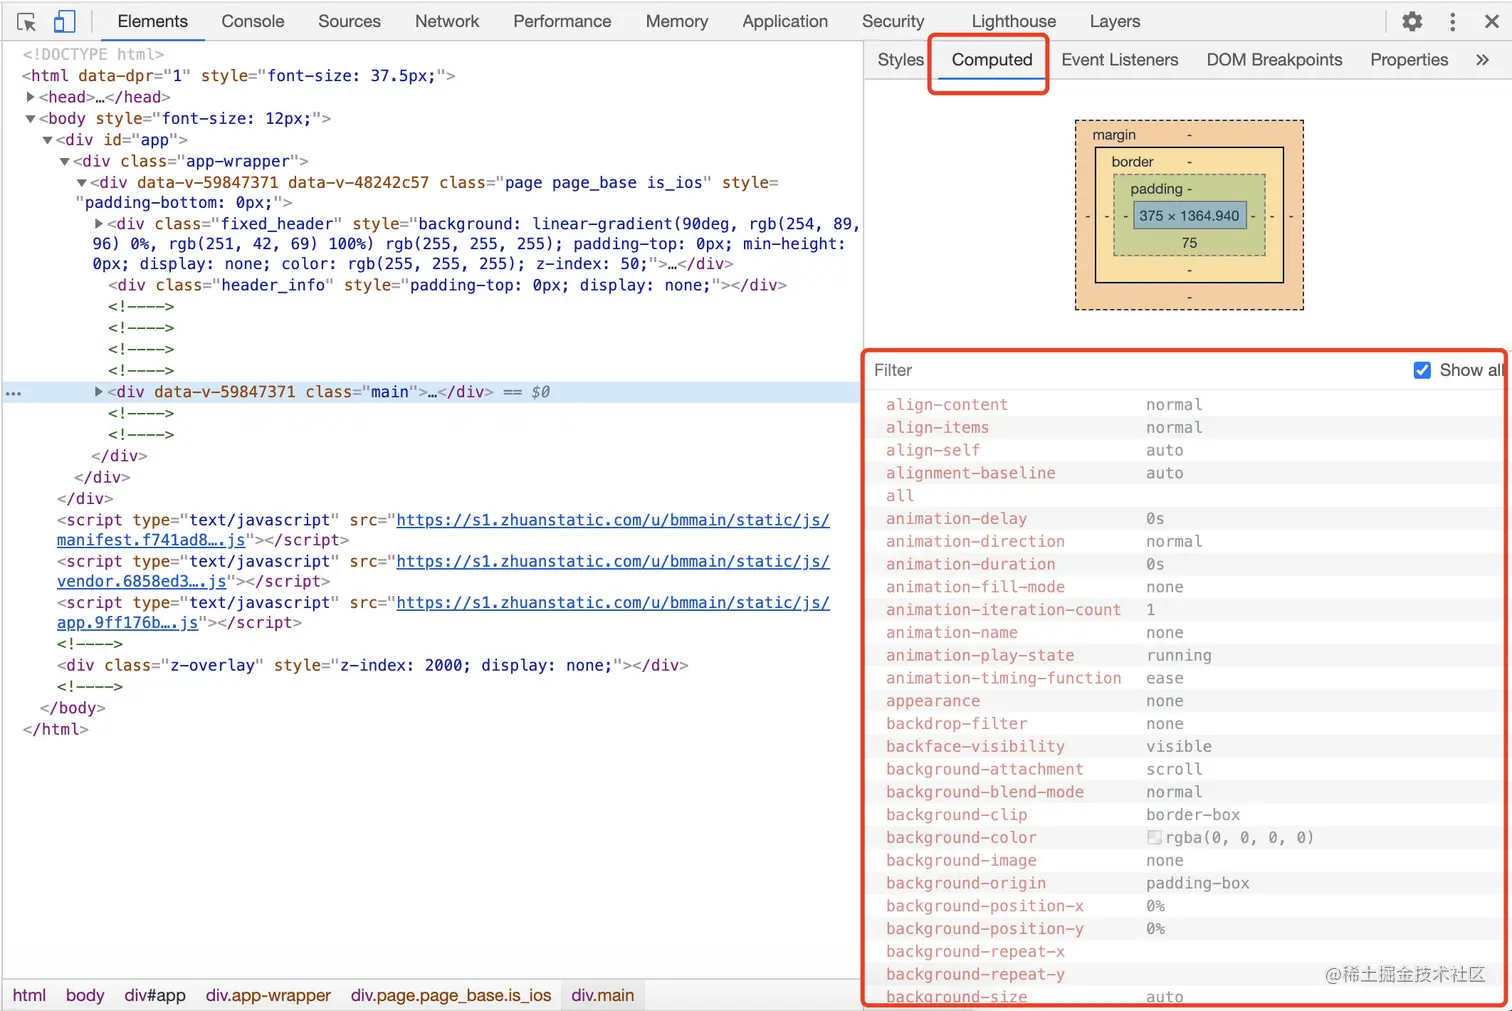
Task: Expand the selected main div node
Action: click(x=99, y=392)
